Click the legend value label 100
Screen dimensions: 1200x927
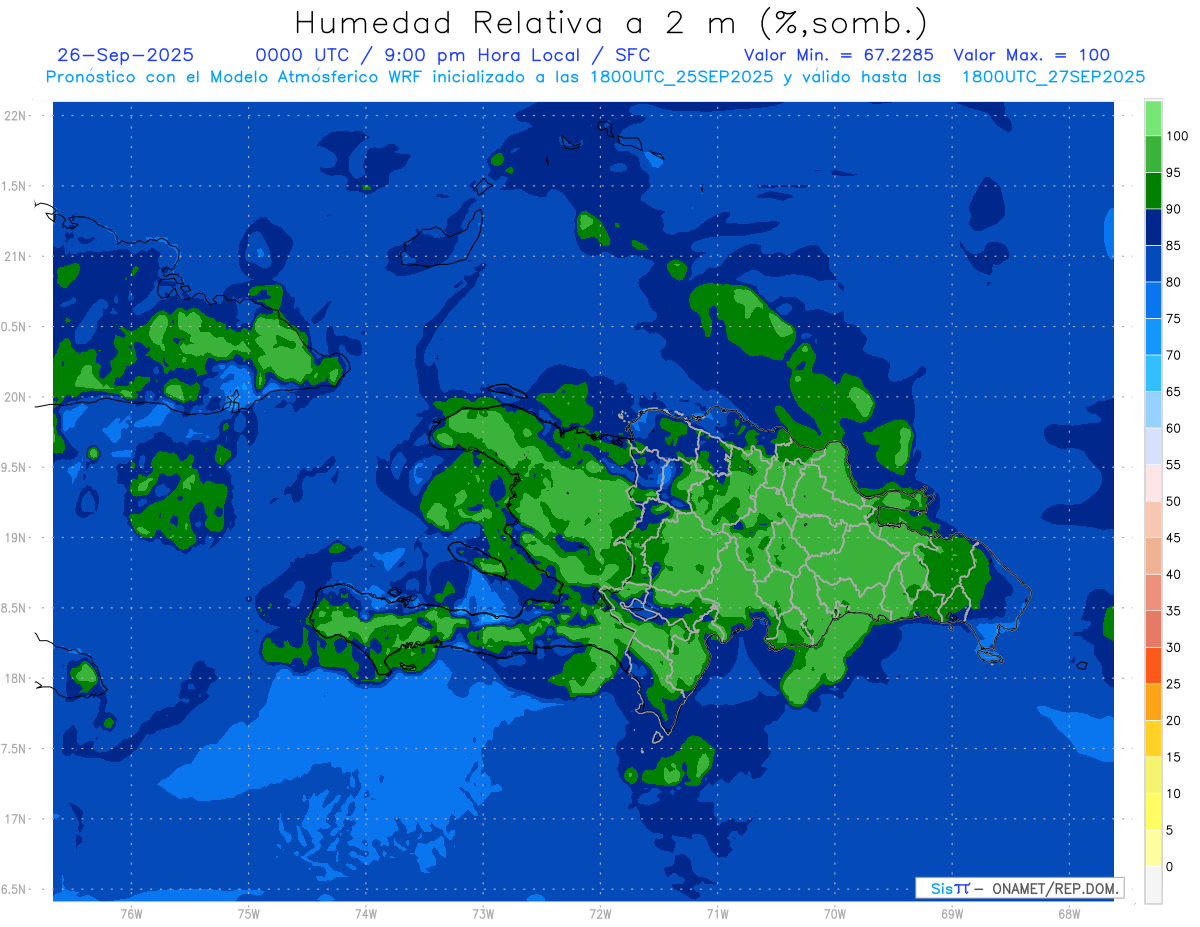[x=1176, y=136]
